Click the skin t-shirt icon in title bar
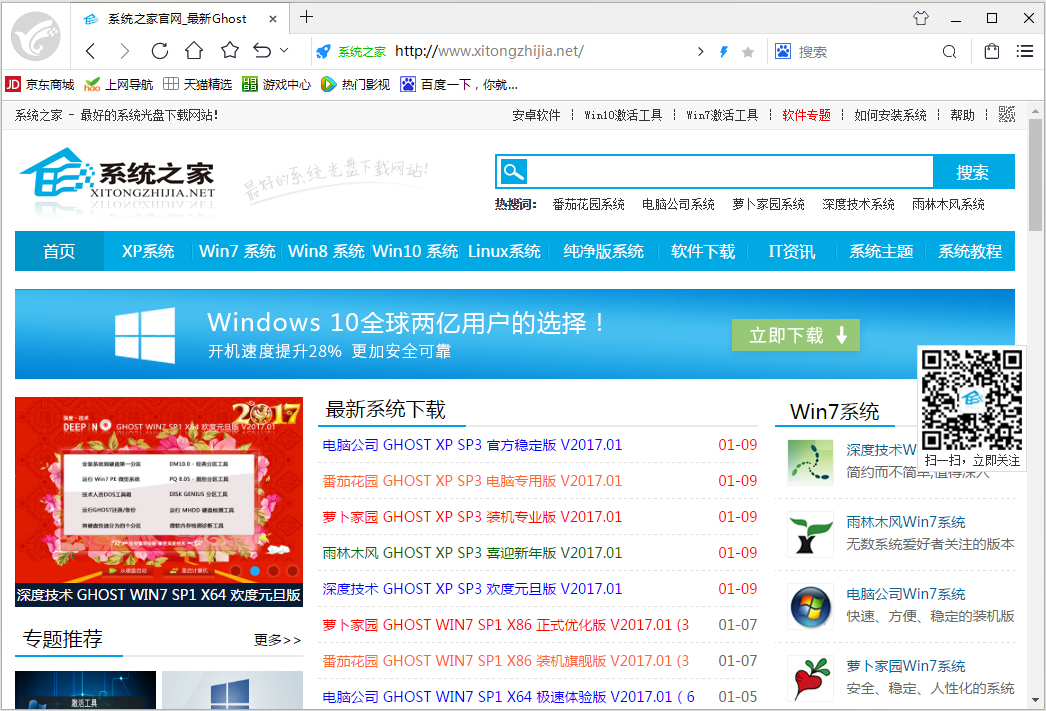This screenshot has width=1046, height=711. (921, 18)
